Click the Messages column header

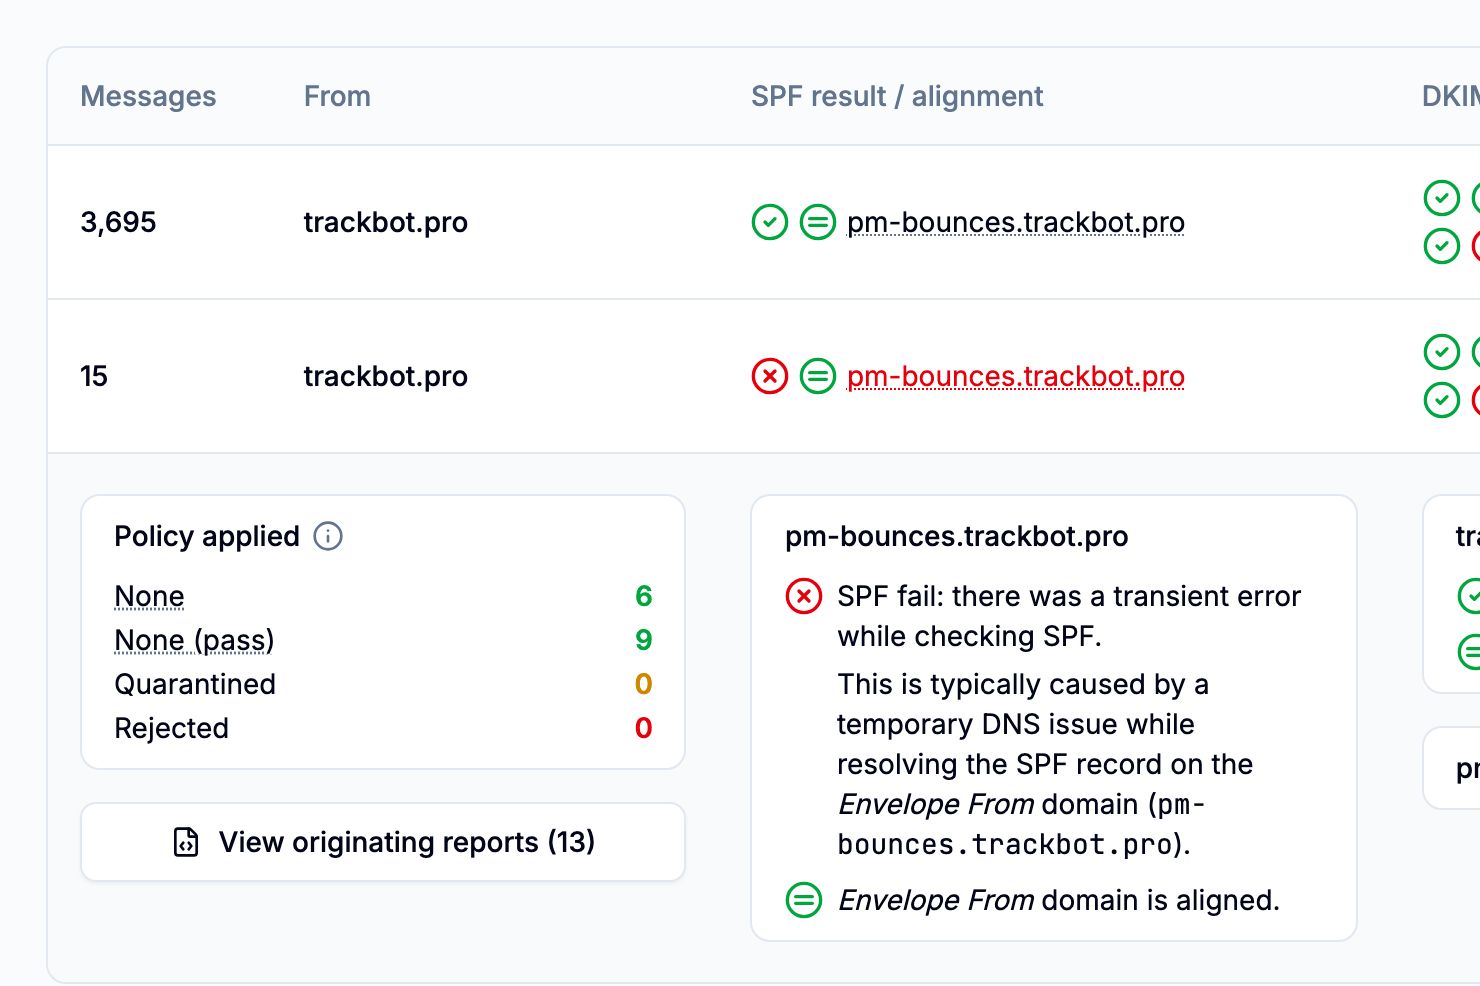(148, 96)
